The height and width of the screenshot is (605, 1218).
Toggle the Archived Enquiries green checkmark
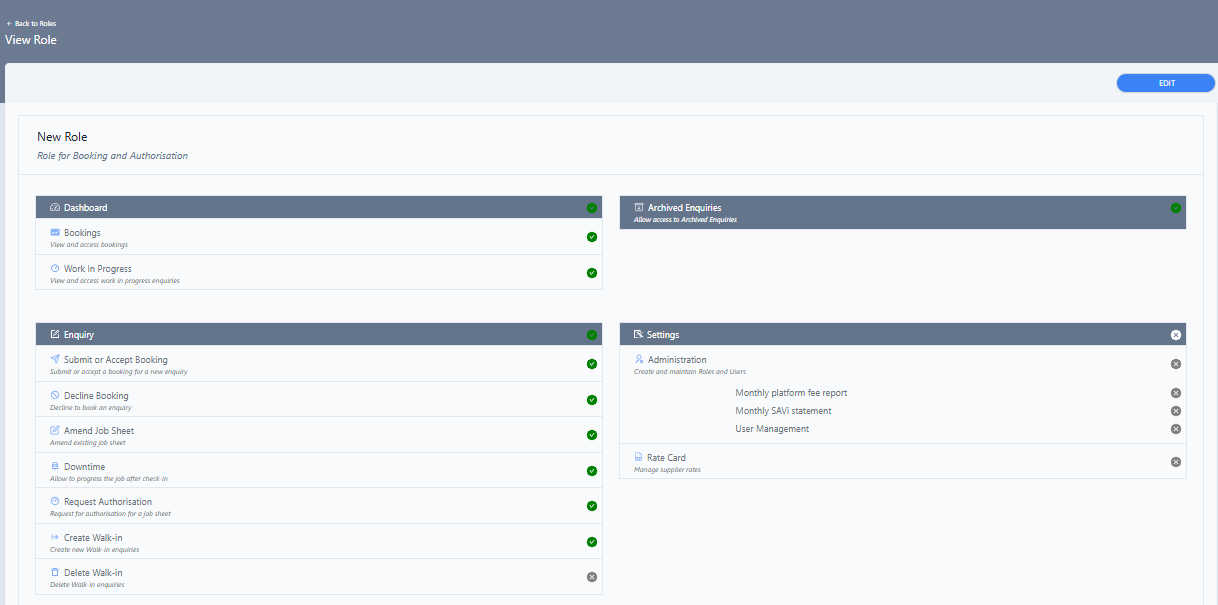tap(1175, 208)
